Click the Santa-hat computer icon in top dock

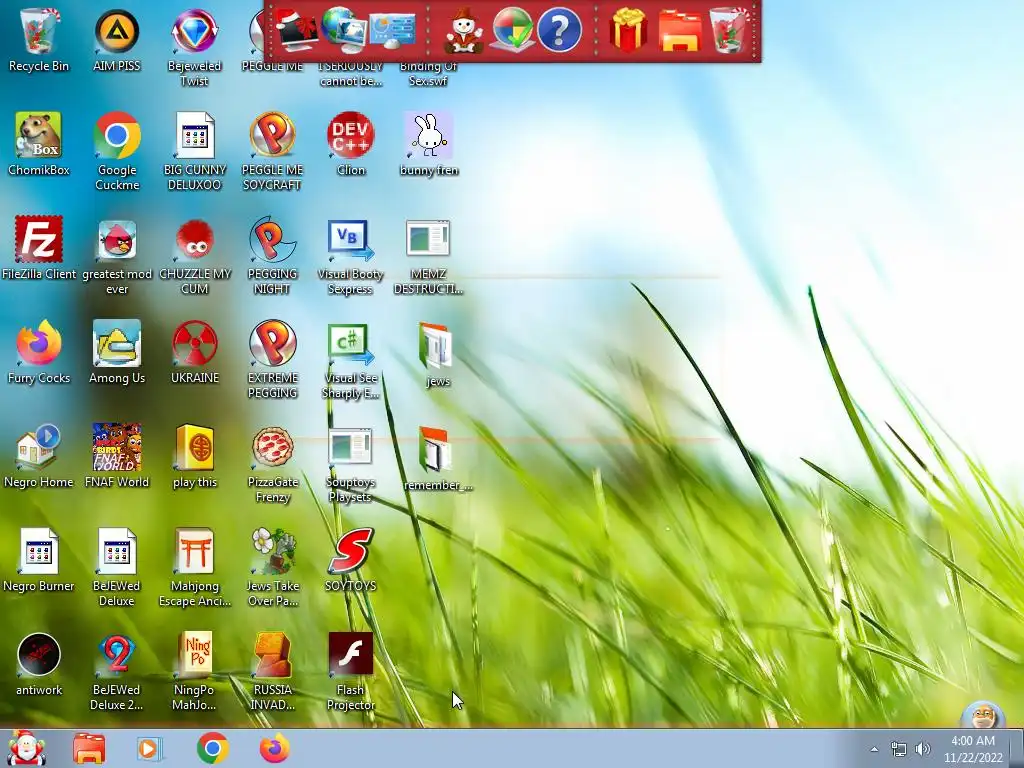[x=297, y=29]
